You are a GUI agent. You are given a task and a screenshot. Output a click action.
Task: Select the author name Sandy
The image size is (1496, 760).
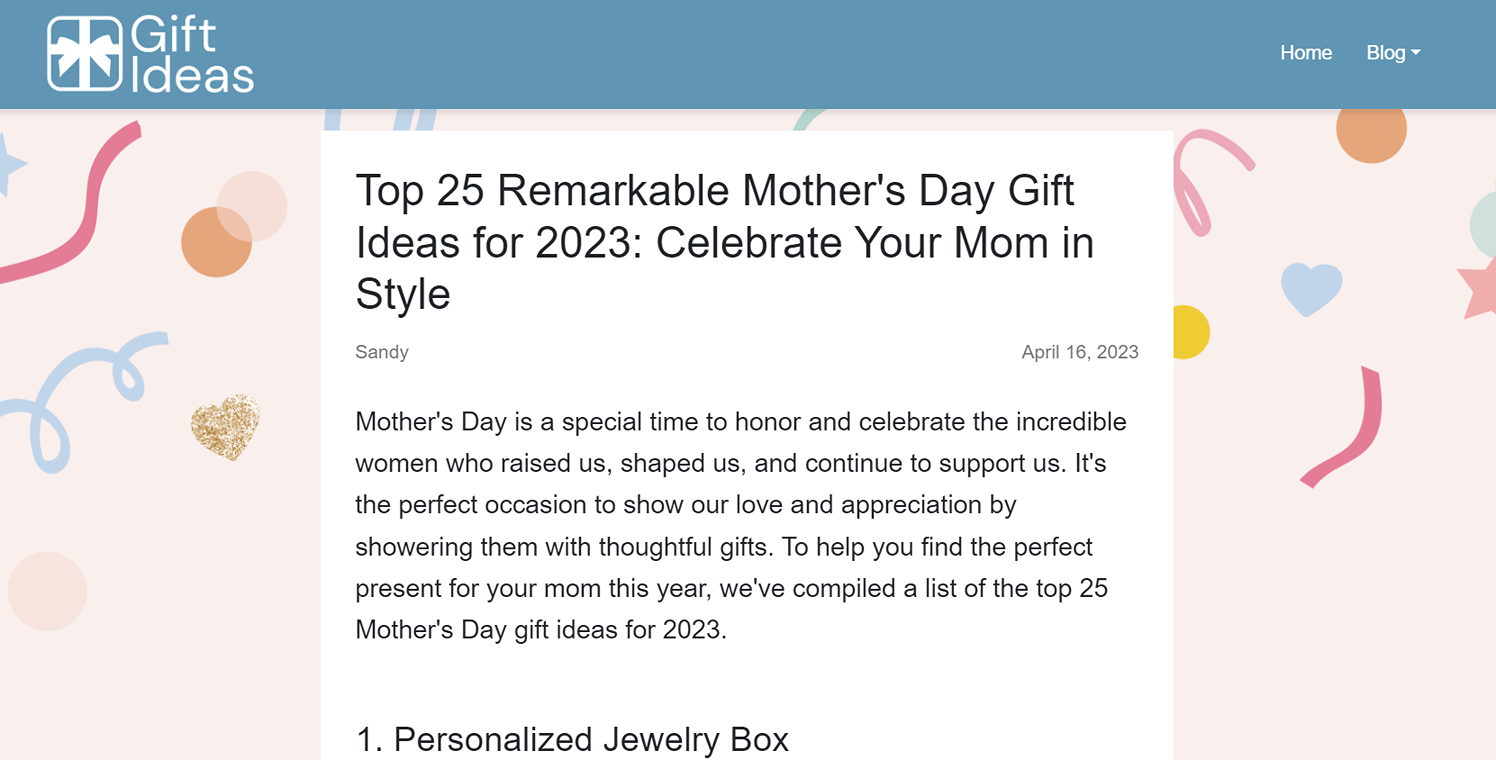click(x=382, y=352)
